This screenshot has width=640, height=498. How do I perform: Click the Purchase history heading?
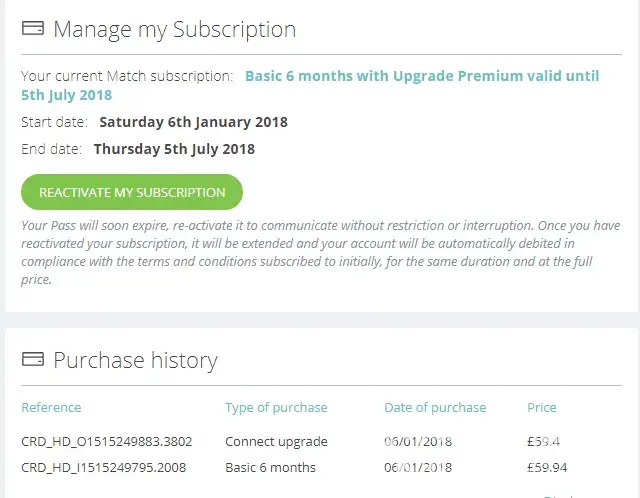(135, 360)
